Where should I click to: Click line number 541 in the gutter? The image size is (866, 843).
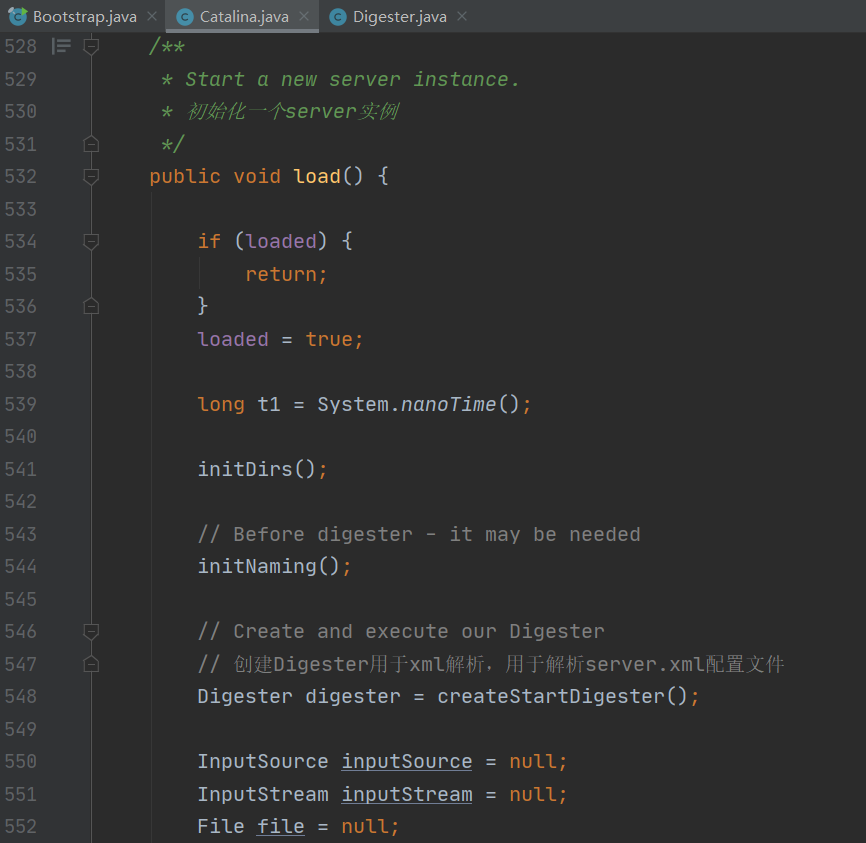(20, 469)
